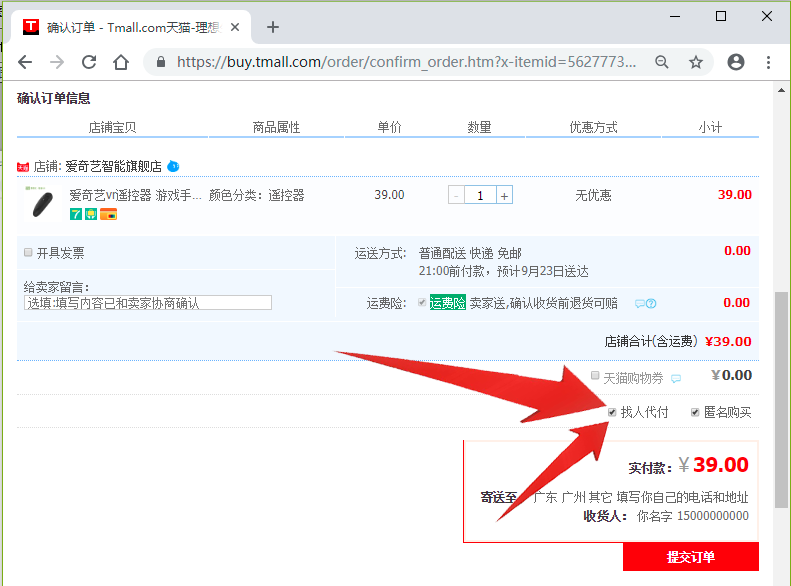The width and height of the screenshot is (791, 586).
Task: Click the 颜色分类: 遥控器 attribute text
Action: point(257,195)
